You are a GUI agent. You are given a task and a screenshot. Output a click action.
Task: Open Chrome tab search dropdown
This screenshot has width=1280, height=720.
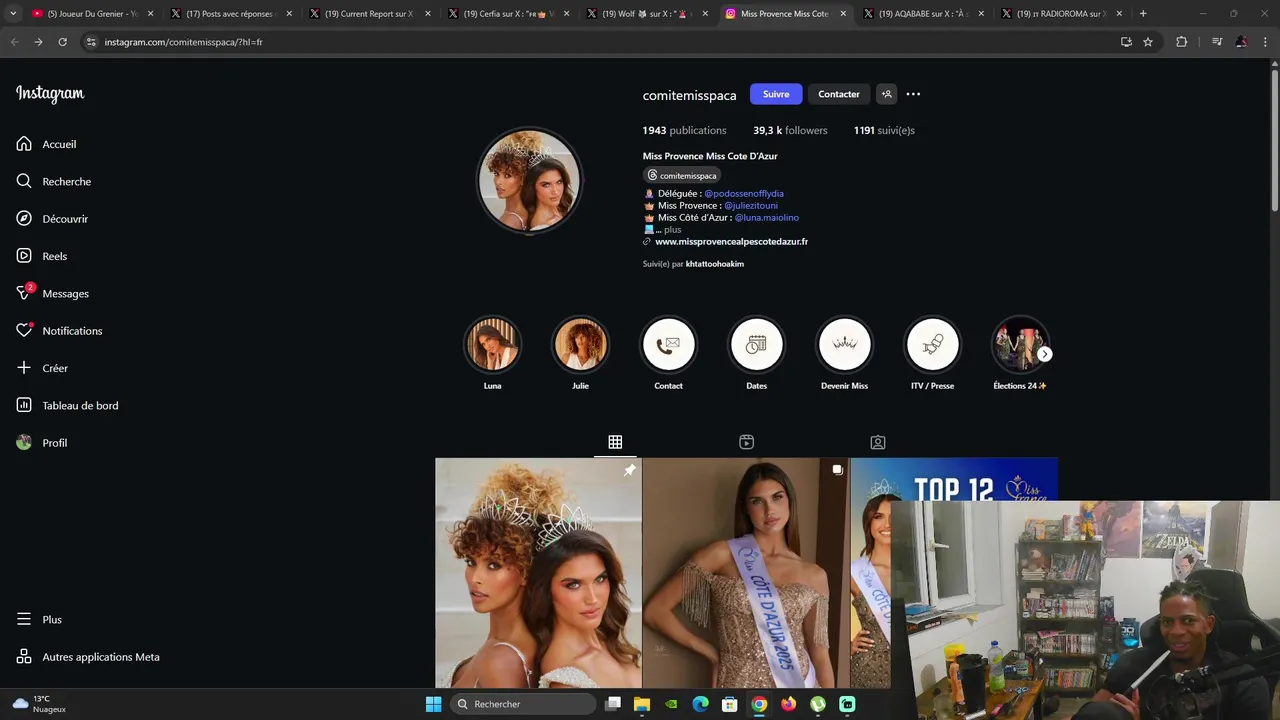click(x=13, y=14)
